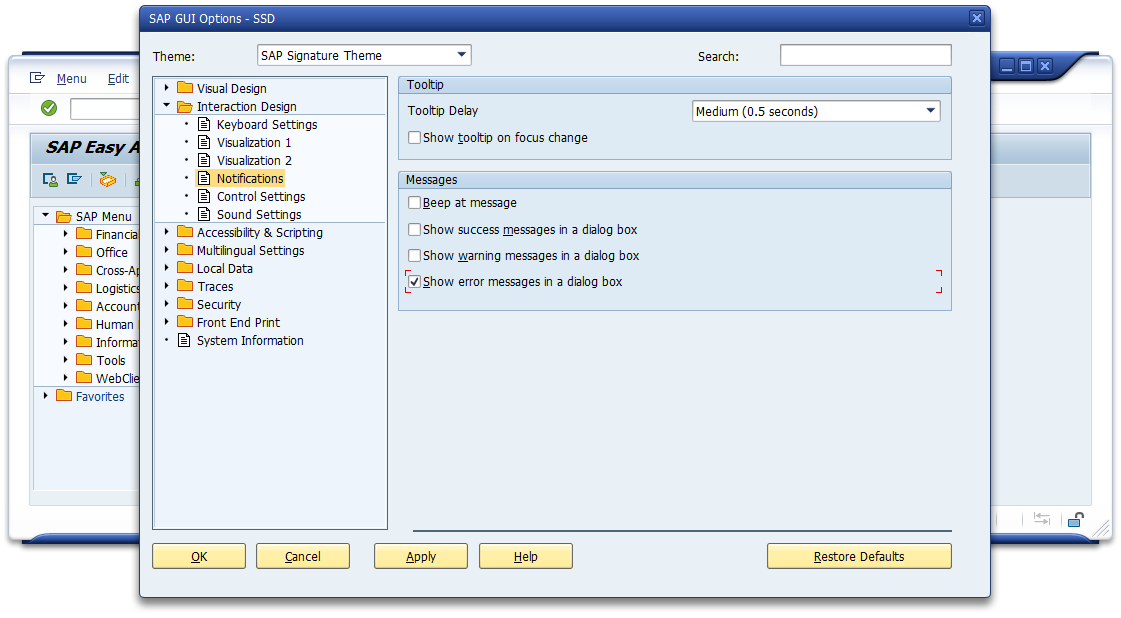The width and height of the screenshot is (1121, 618).
Task: Enable Beep at message checkbox
Action: [414, 202]
